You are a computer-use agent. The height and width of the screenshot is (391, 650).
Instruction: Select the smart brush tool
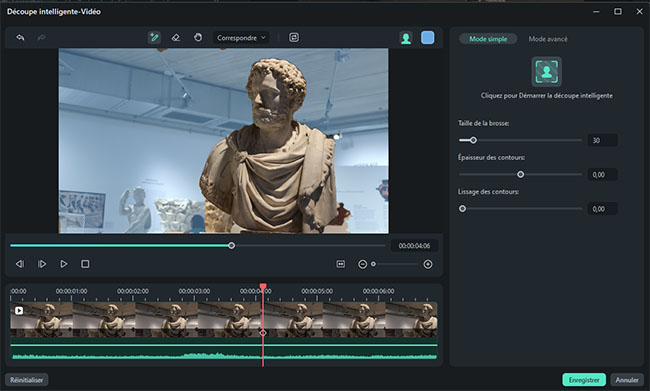click(154, 38)
